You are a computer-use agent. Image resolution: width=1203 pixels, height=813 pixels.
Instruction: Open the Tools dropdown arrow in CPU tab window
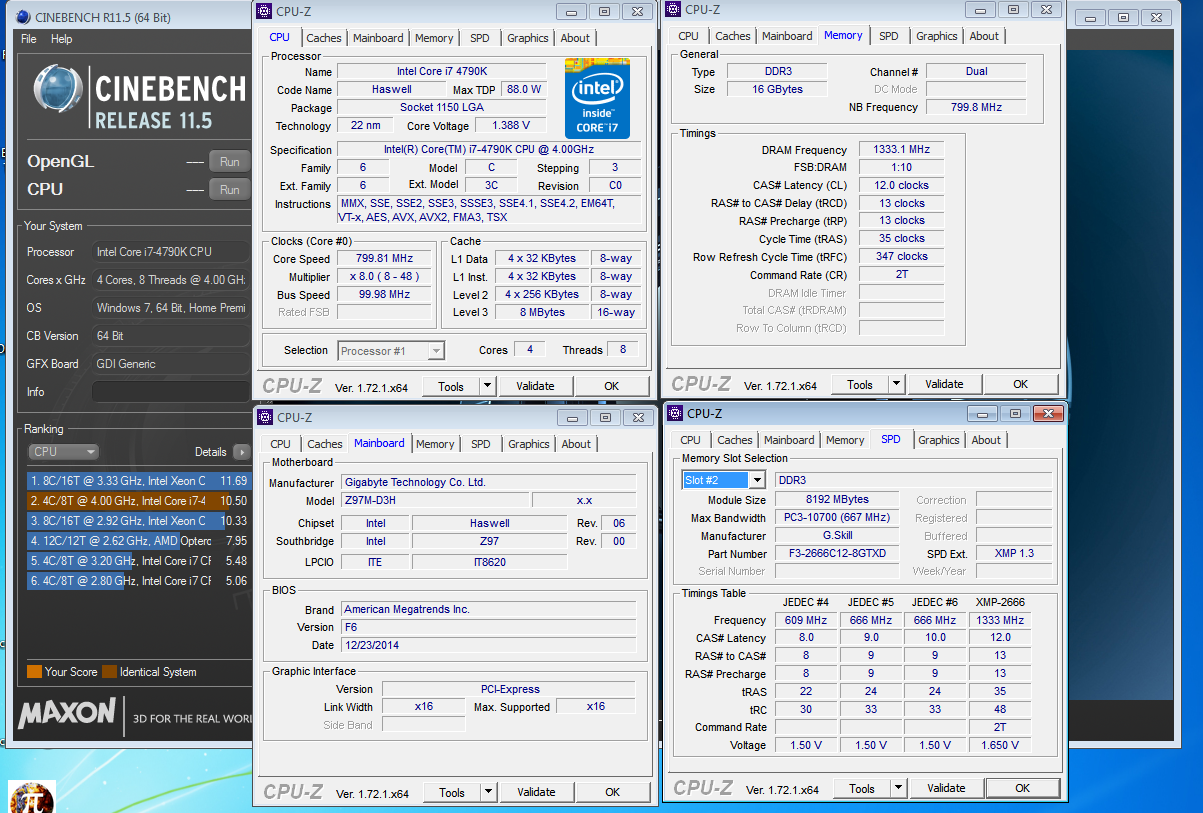click(x=487, y=386)
